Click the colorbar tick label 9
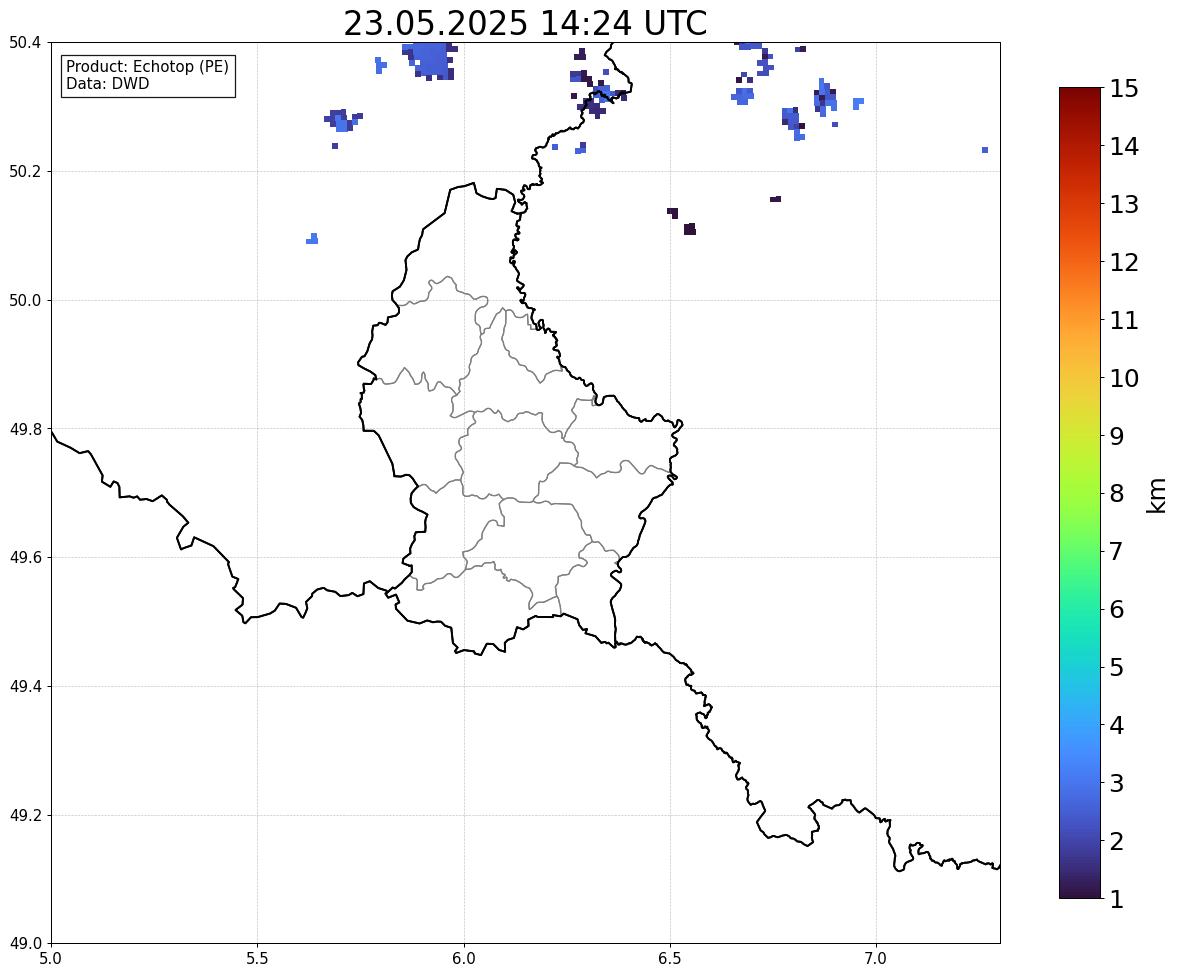1178x976 pixels. pos(1116,436)
